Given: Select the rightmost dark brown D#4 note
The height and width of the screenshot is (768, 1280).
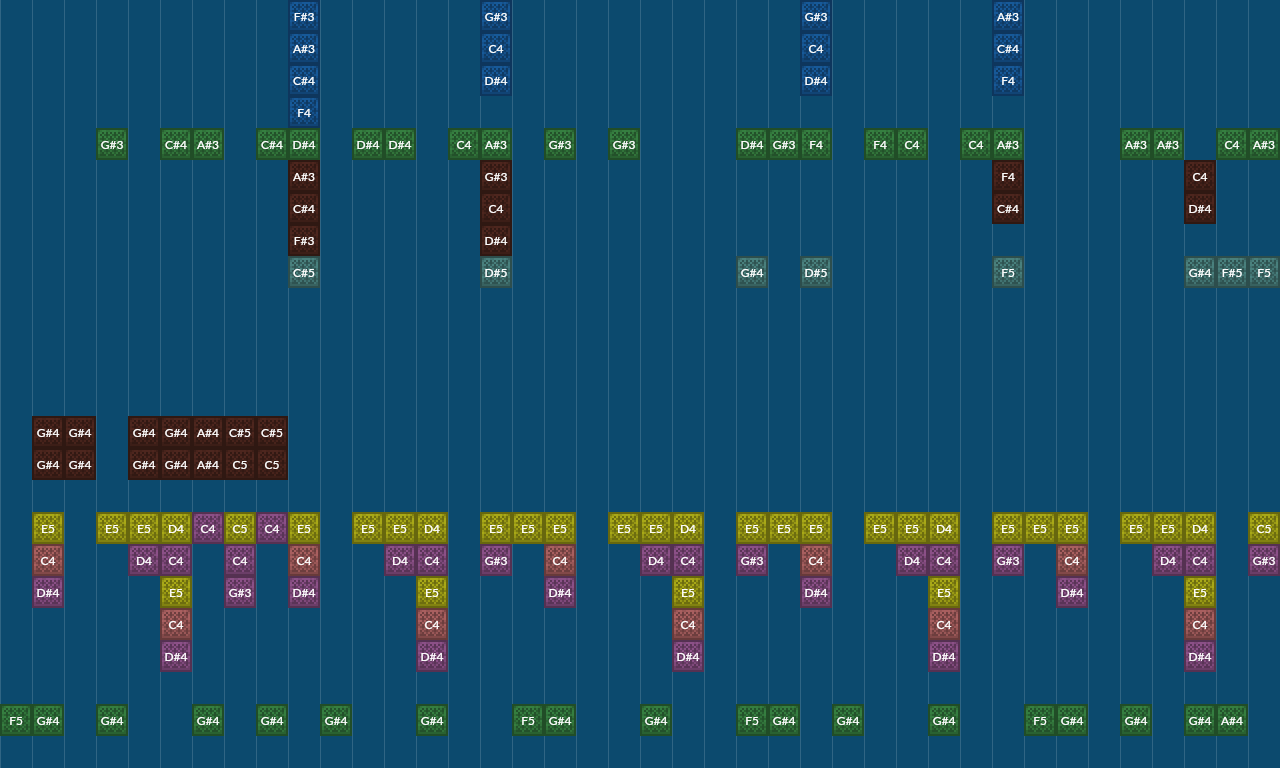Looking at the screenshot, I should pyautogui.click(x=1200, y=209).
